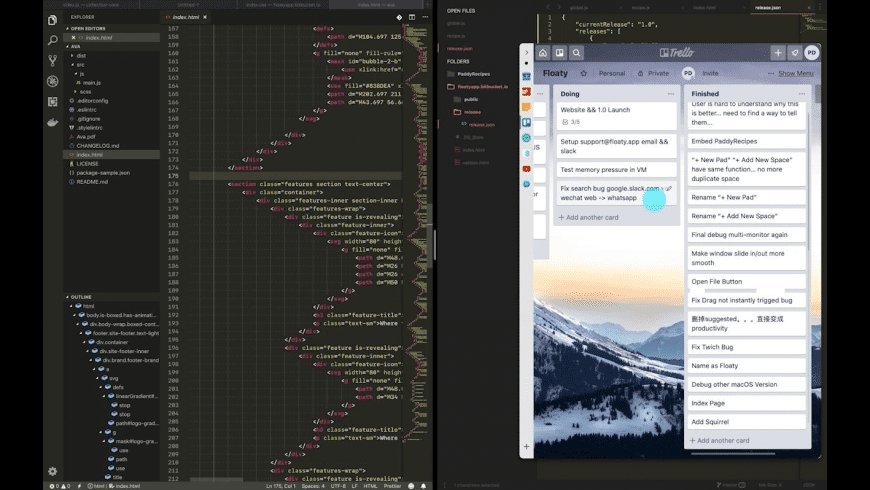Click the Trello create plus button
Screen dimensions: 870x490
[x=777, y=53]
